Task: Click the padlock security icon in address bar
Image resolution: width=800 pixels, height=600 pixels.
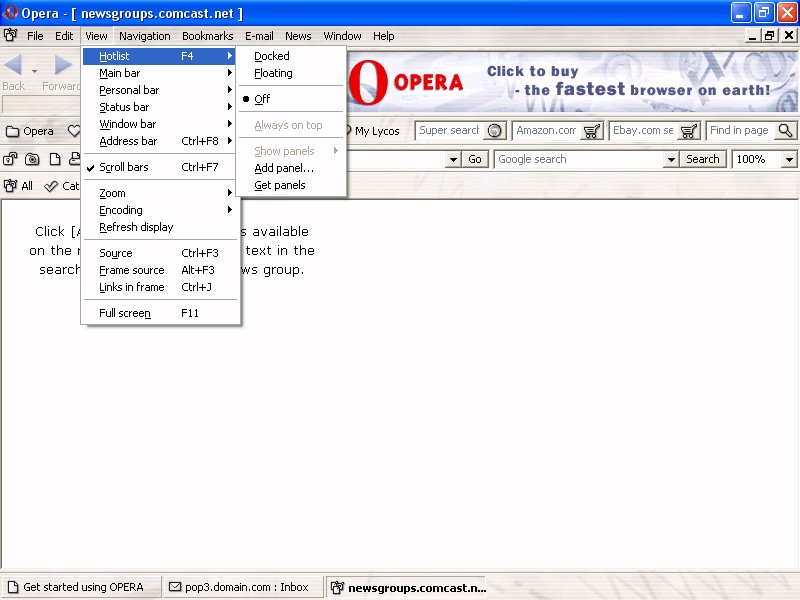Action: pyautogui.click(x=11, y=159)
